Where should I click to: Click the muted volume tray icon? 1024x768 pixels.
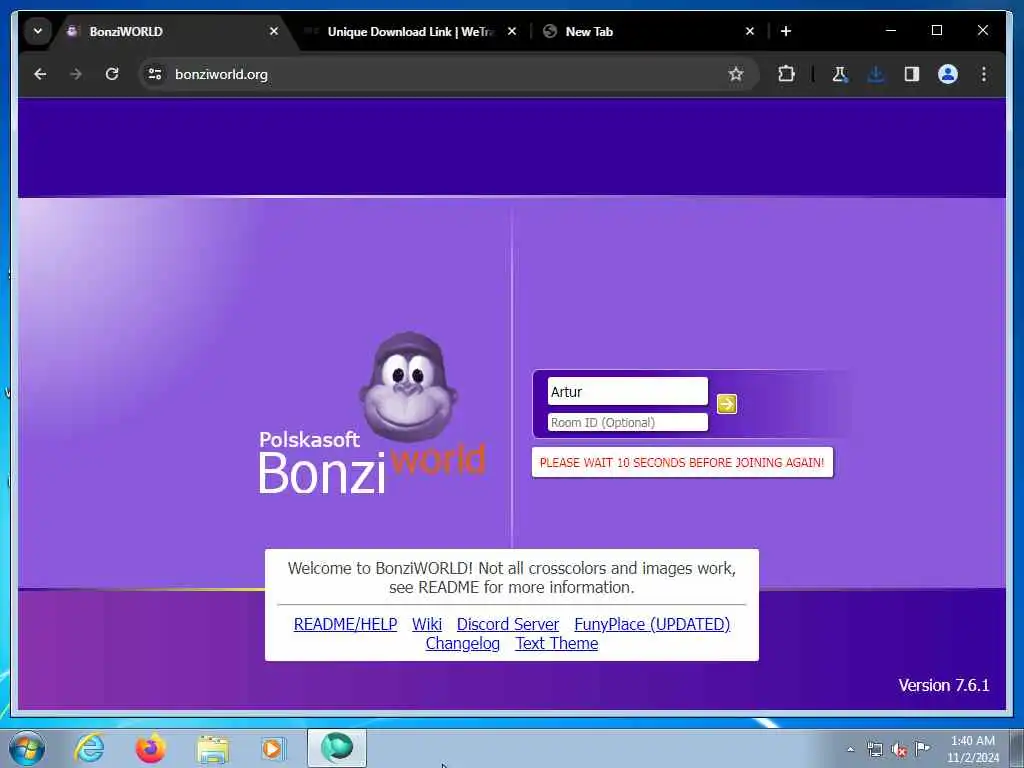899,749
